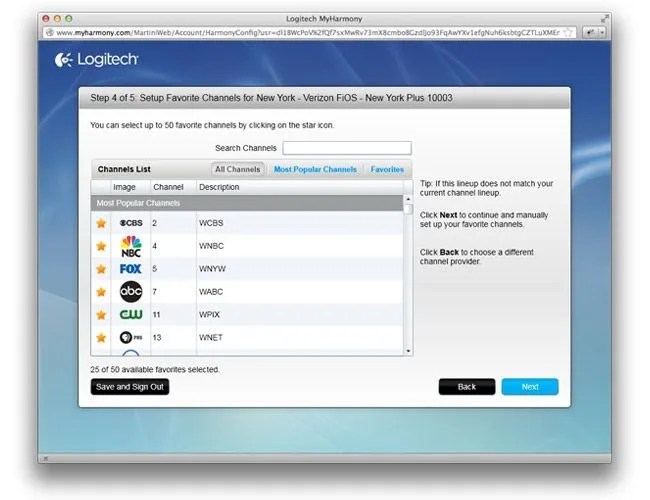650x500 pixels.
Task: Click the Most Popular Channels group header row
Action: click(247, 203)
